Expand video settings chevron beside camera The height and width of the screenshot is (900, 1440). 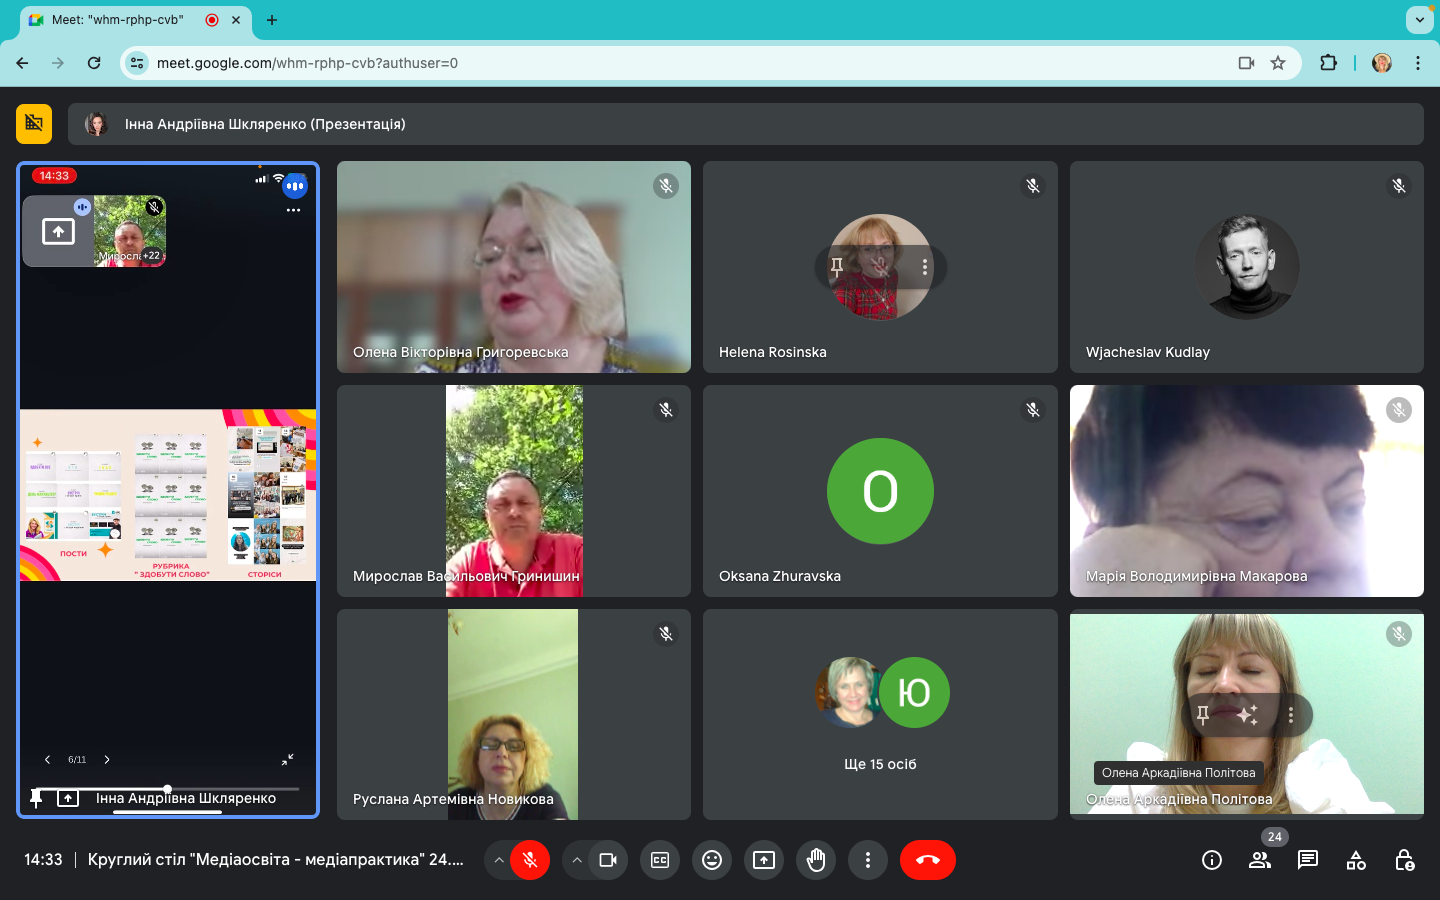pyautogui.click(x=577, y=860)
